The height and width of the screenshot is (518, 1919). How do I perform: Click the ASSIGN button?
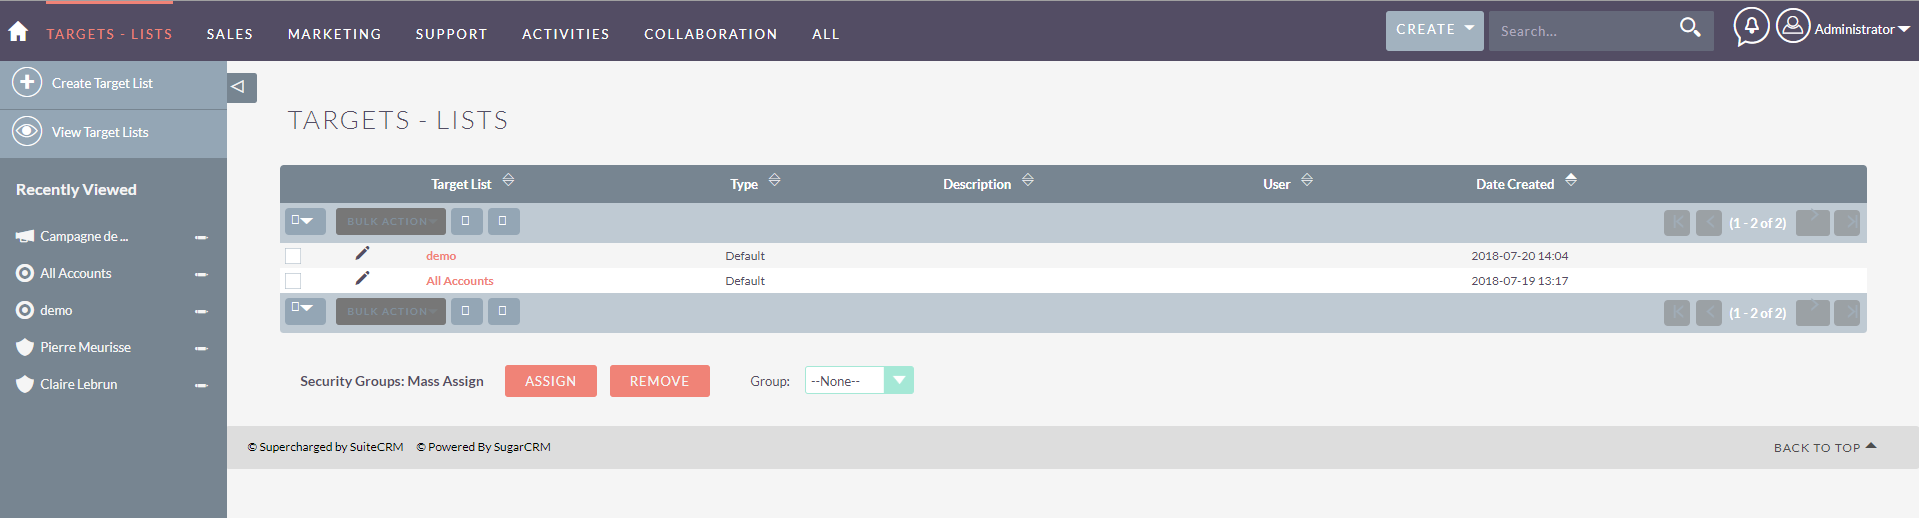pos(550,381)
